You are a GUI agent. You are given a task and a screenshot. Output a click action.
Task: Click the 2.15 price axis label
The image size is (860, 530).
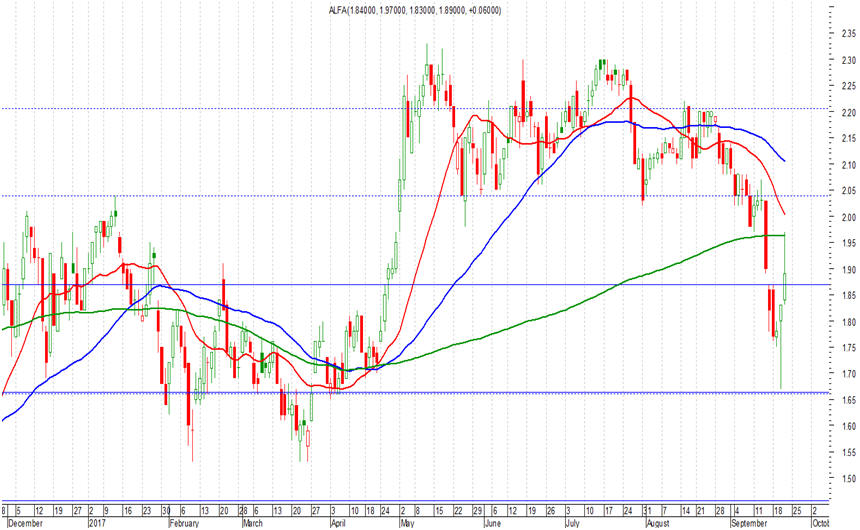tap(848, 138)
